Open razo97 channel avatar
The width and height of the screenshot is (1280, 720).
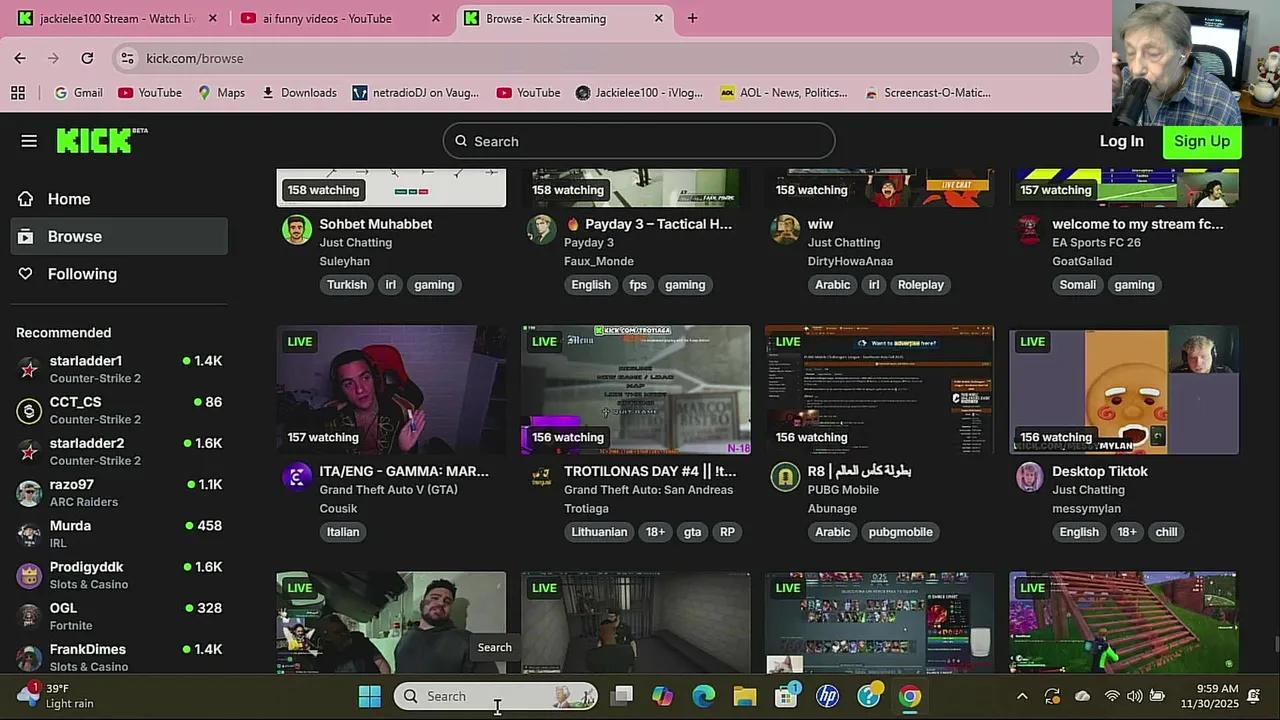coord(30,493)
